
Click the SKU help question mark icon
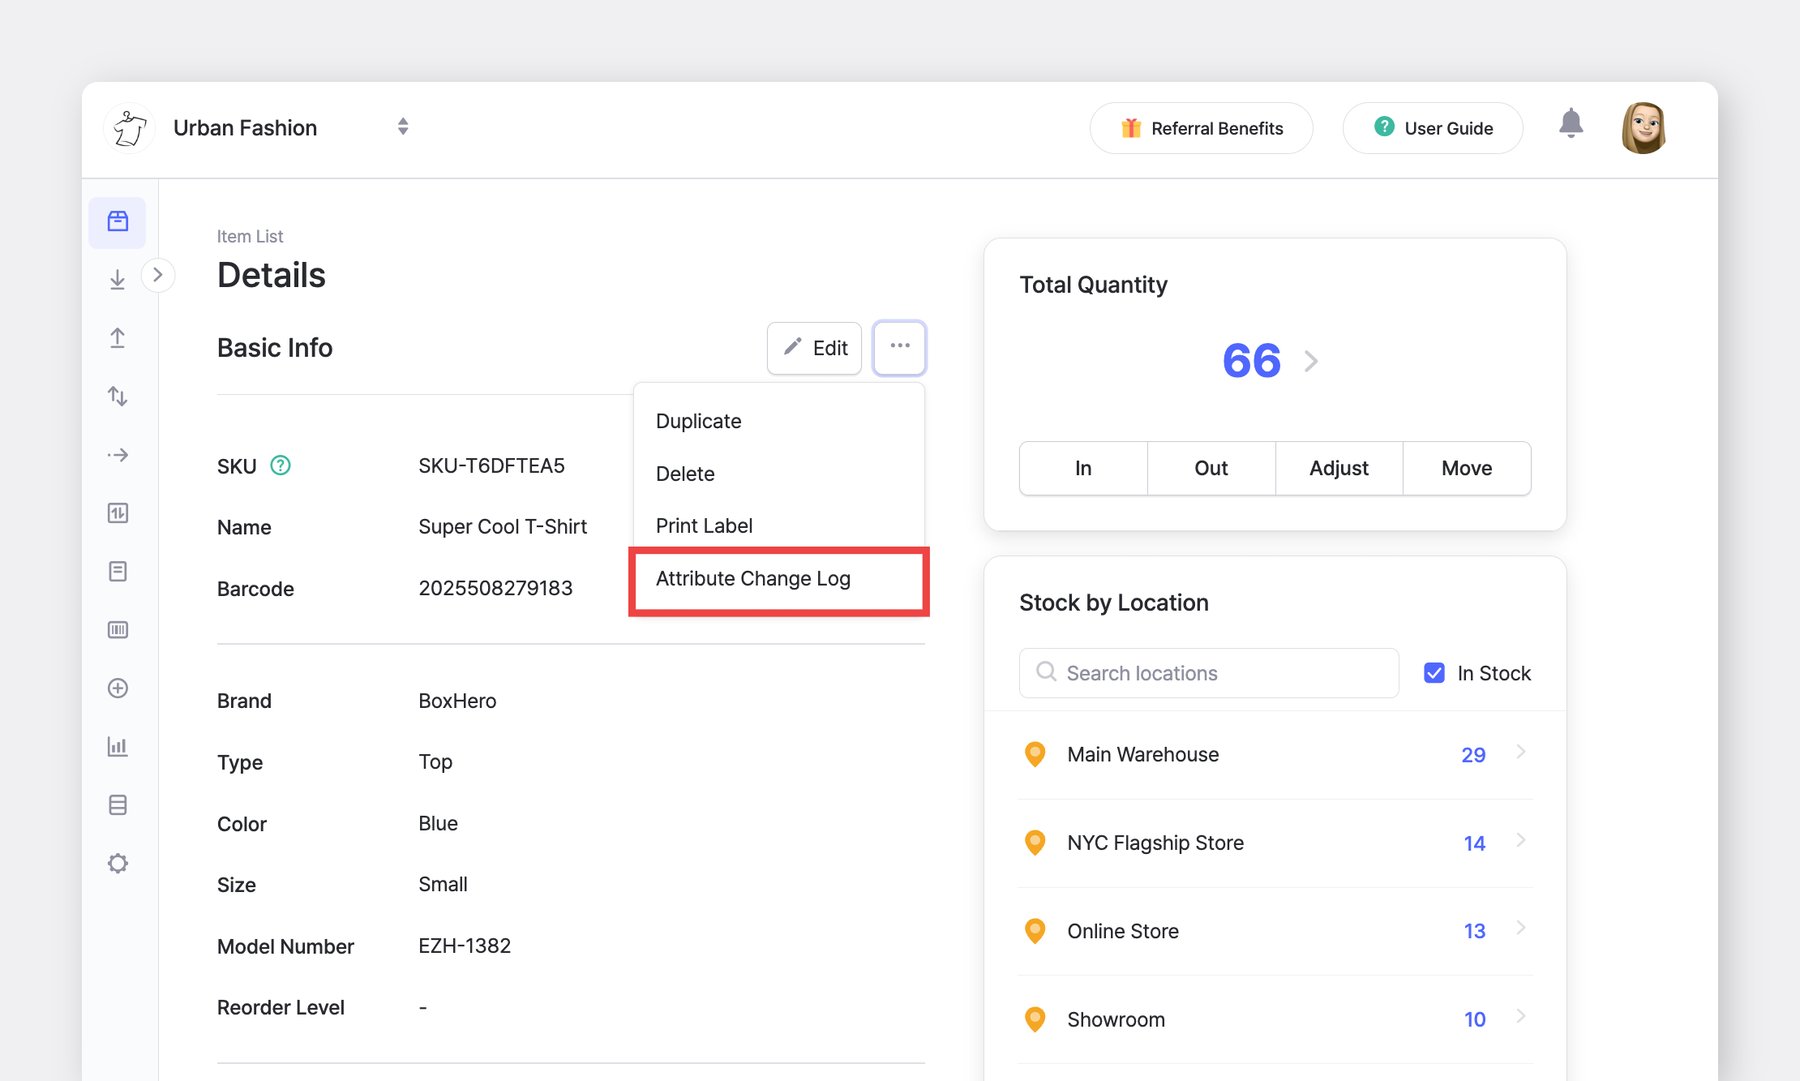pyautogui.click(x=281, y=466)
